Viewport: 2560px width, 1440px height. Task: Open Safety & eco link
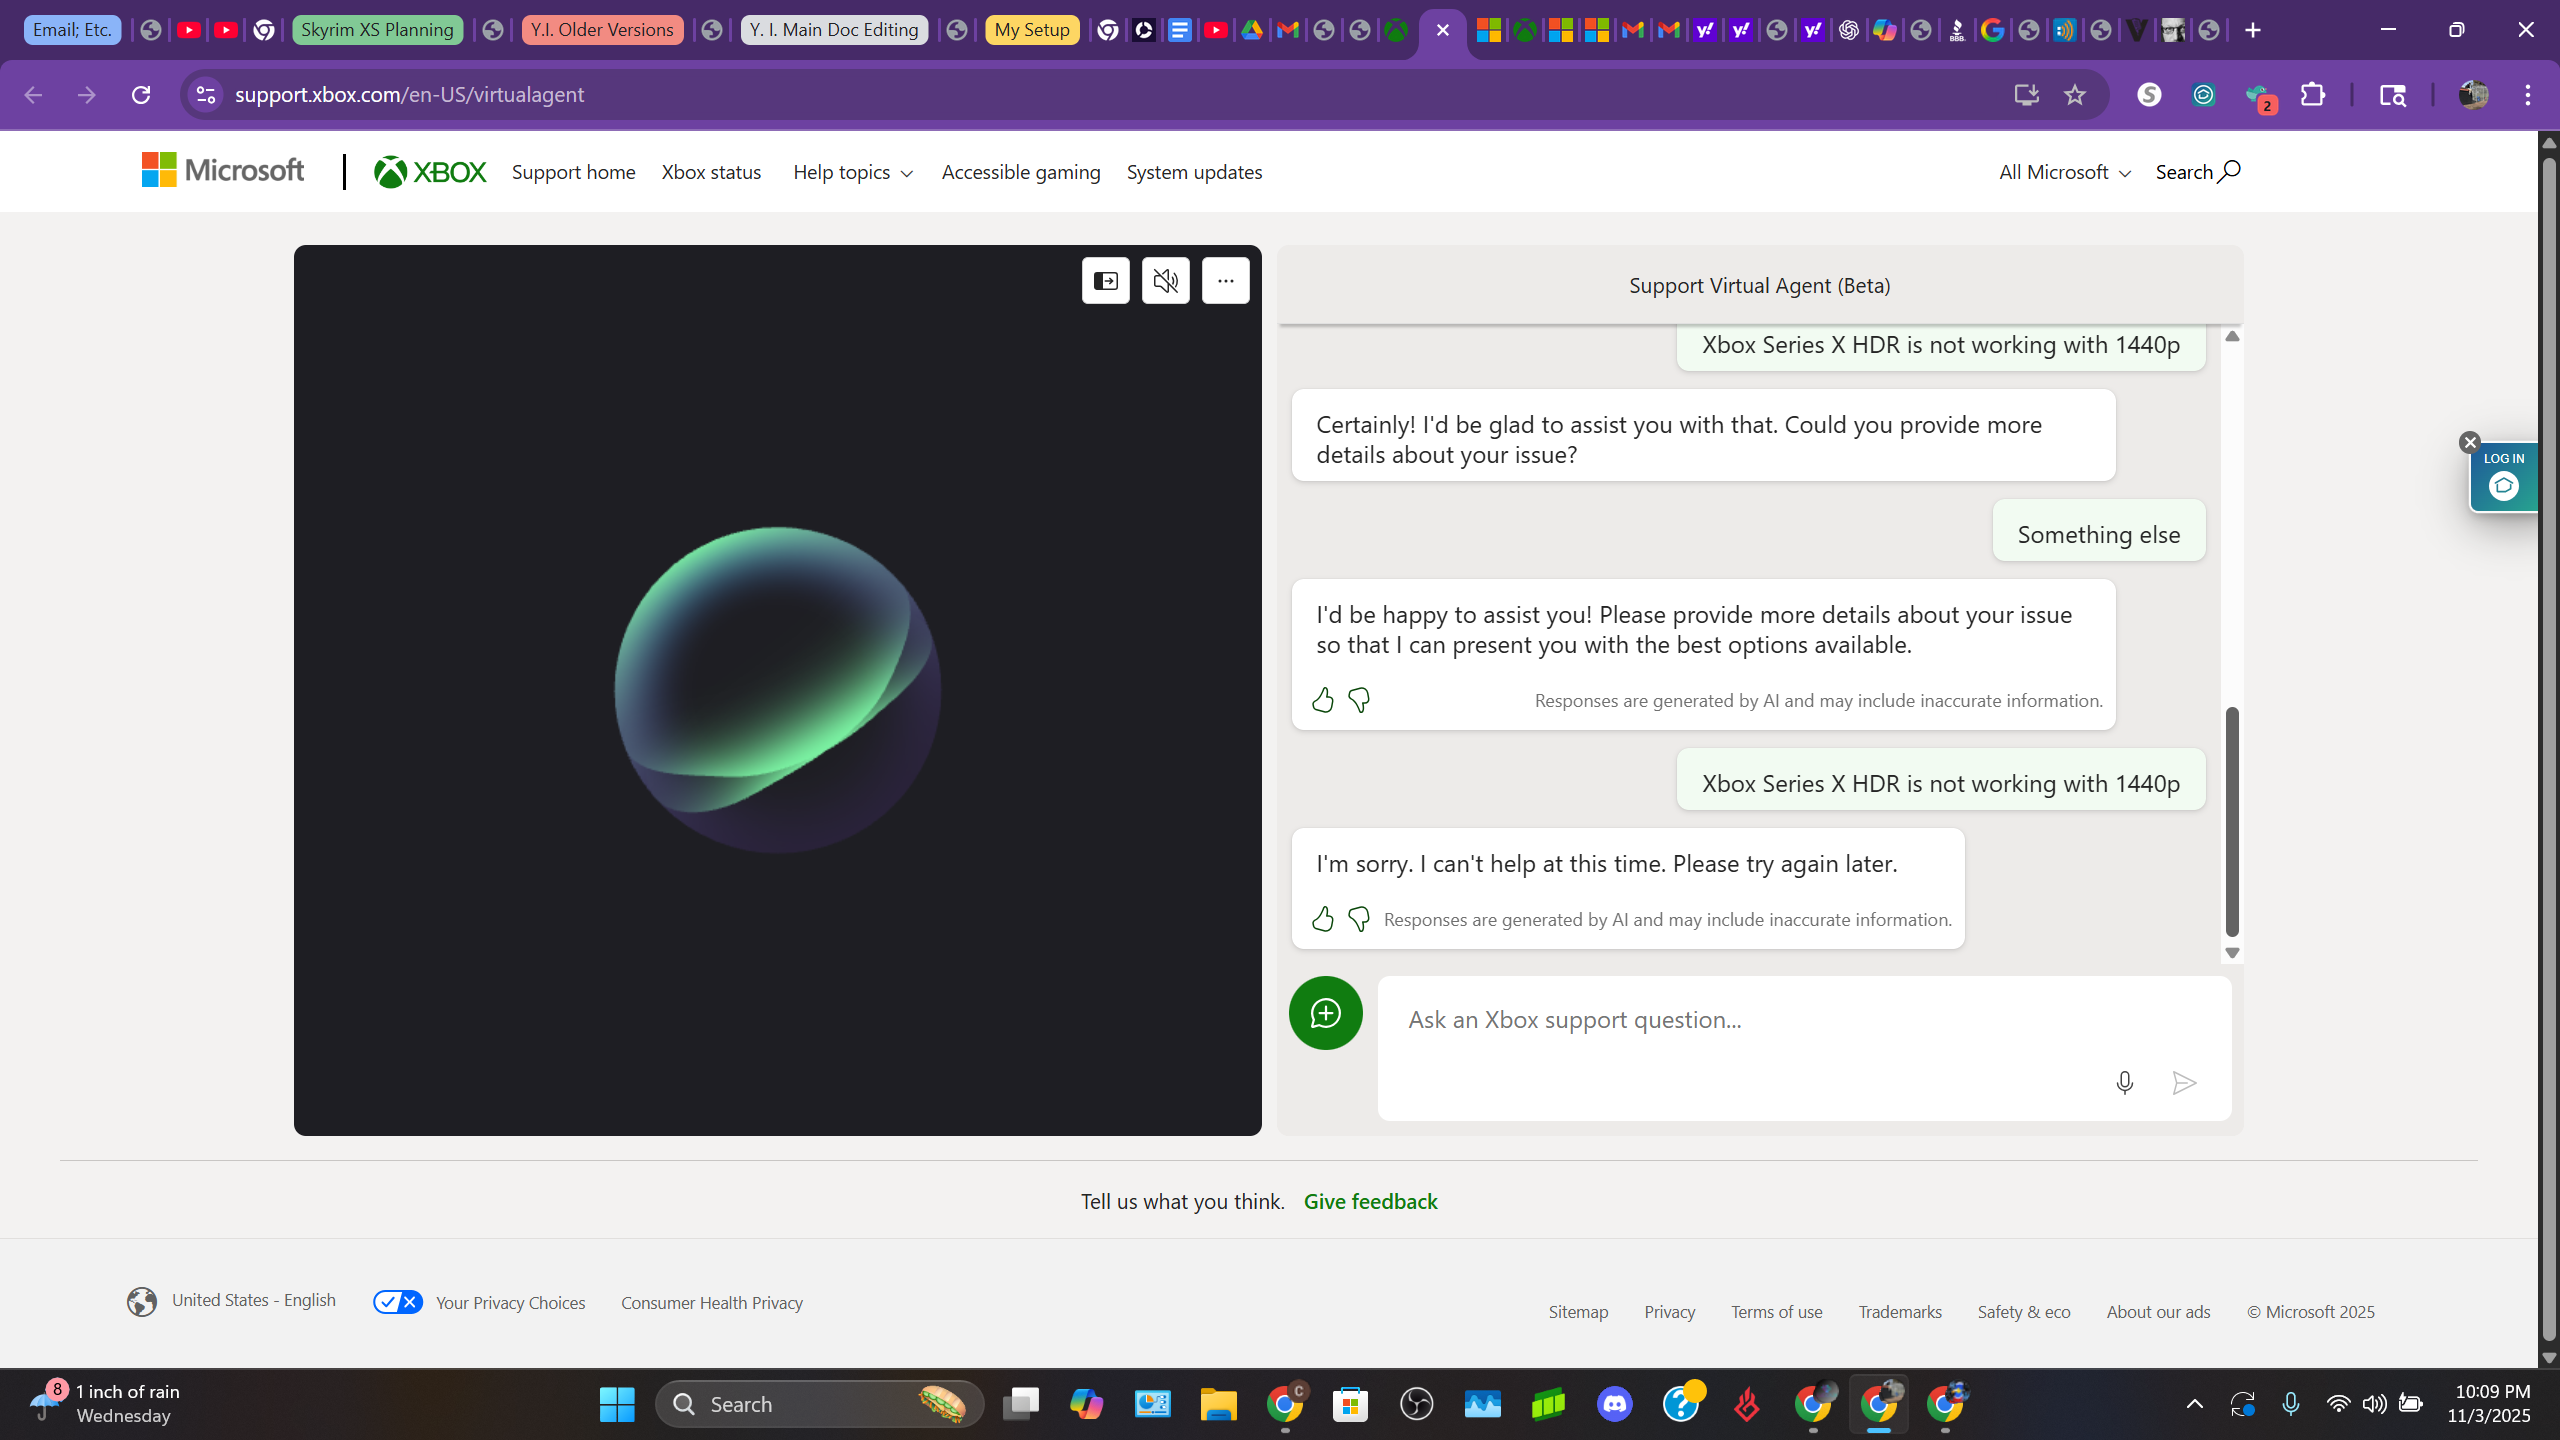pyautogui.click(x=2024, y=1312)
